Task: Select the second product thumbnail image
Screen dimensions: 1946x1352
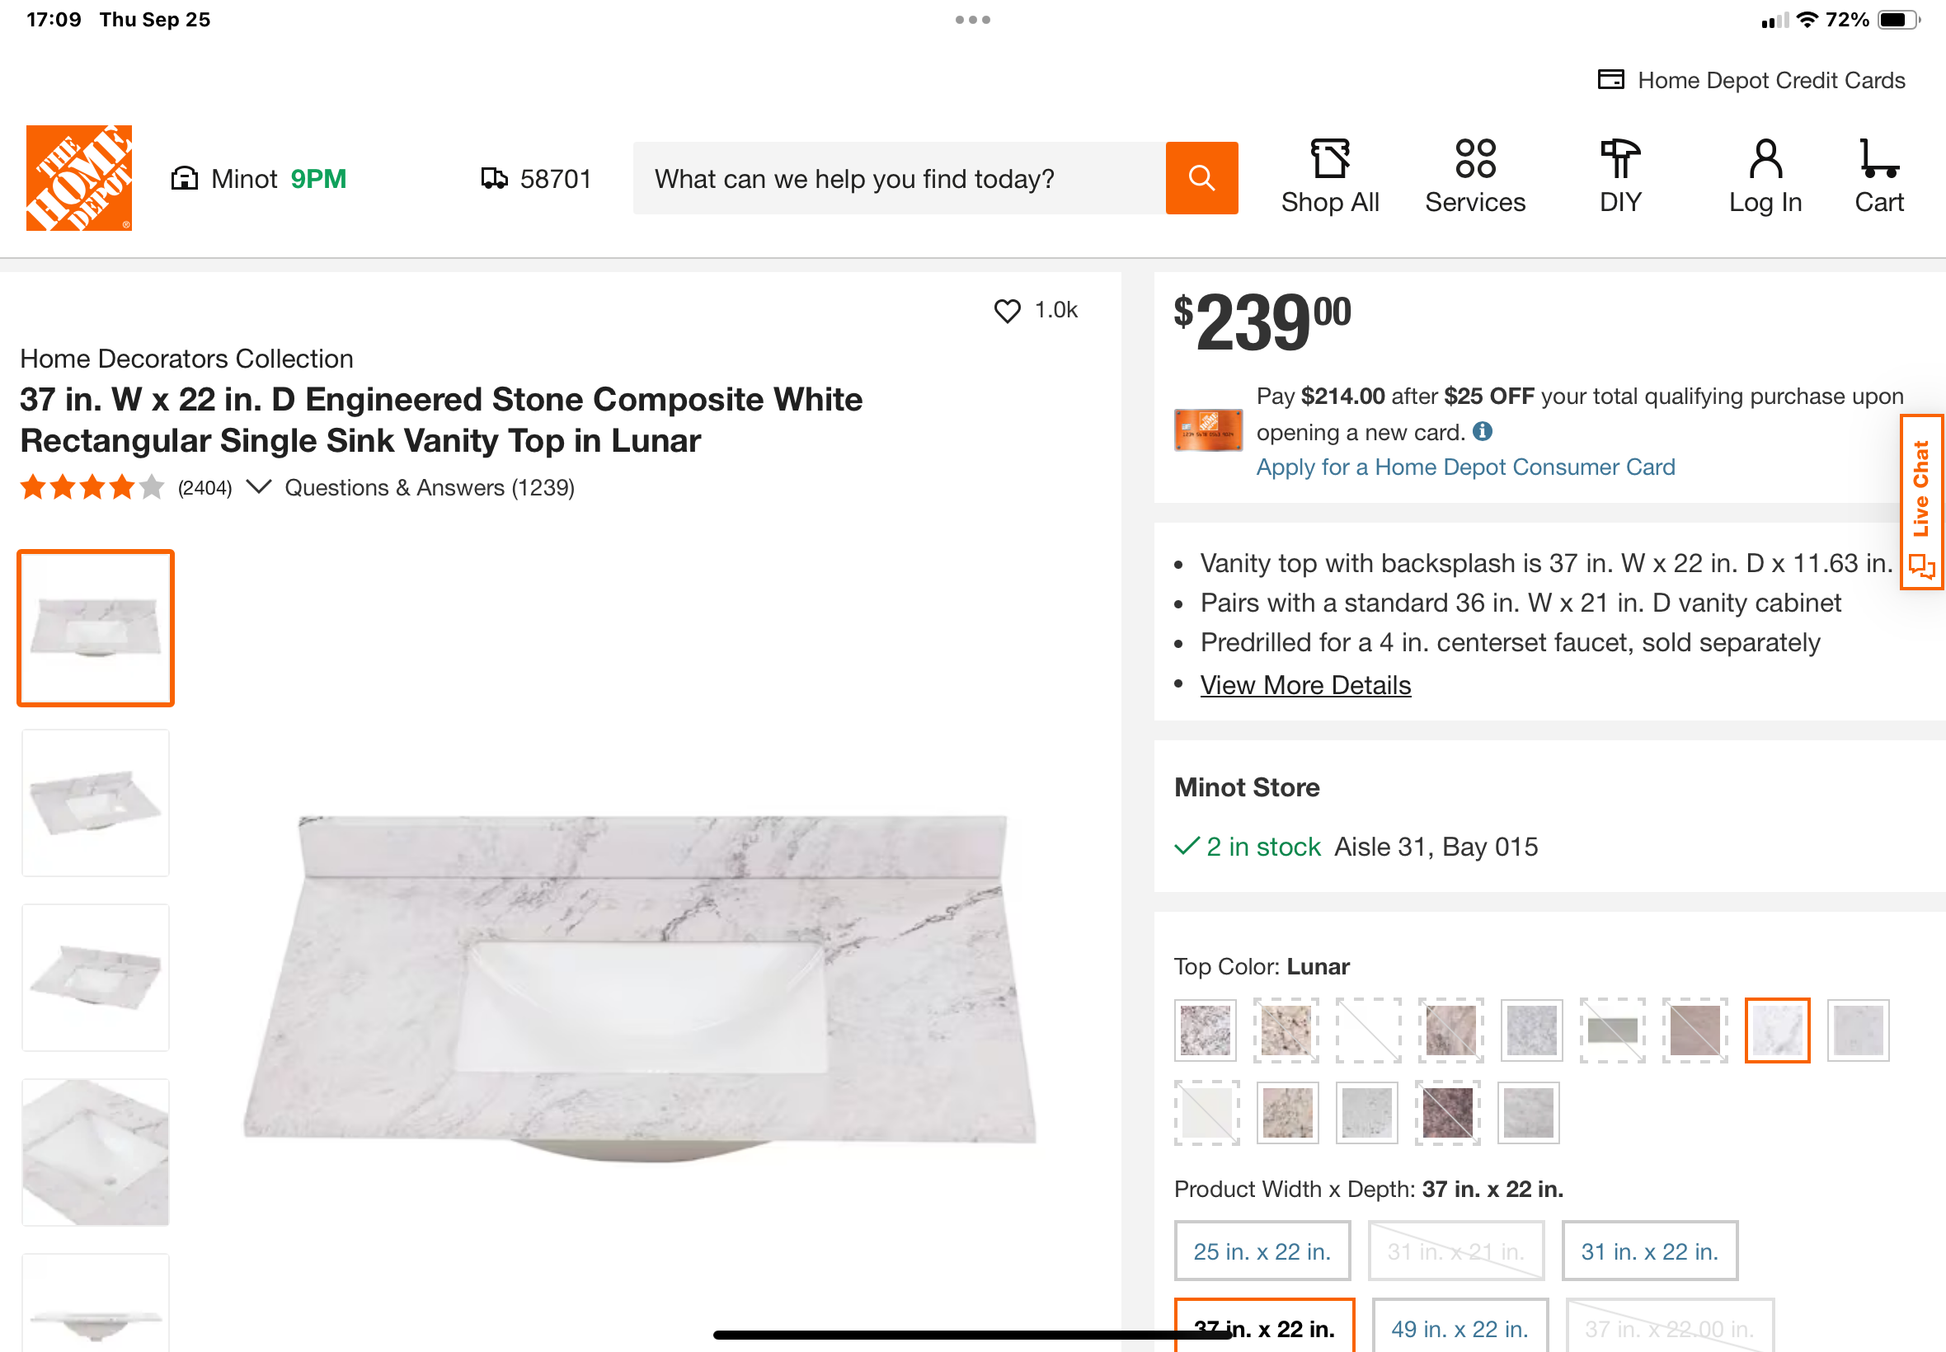Action: [x=96, y=803]
